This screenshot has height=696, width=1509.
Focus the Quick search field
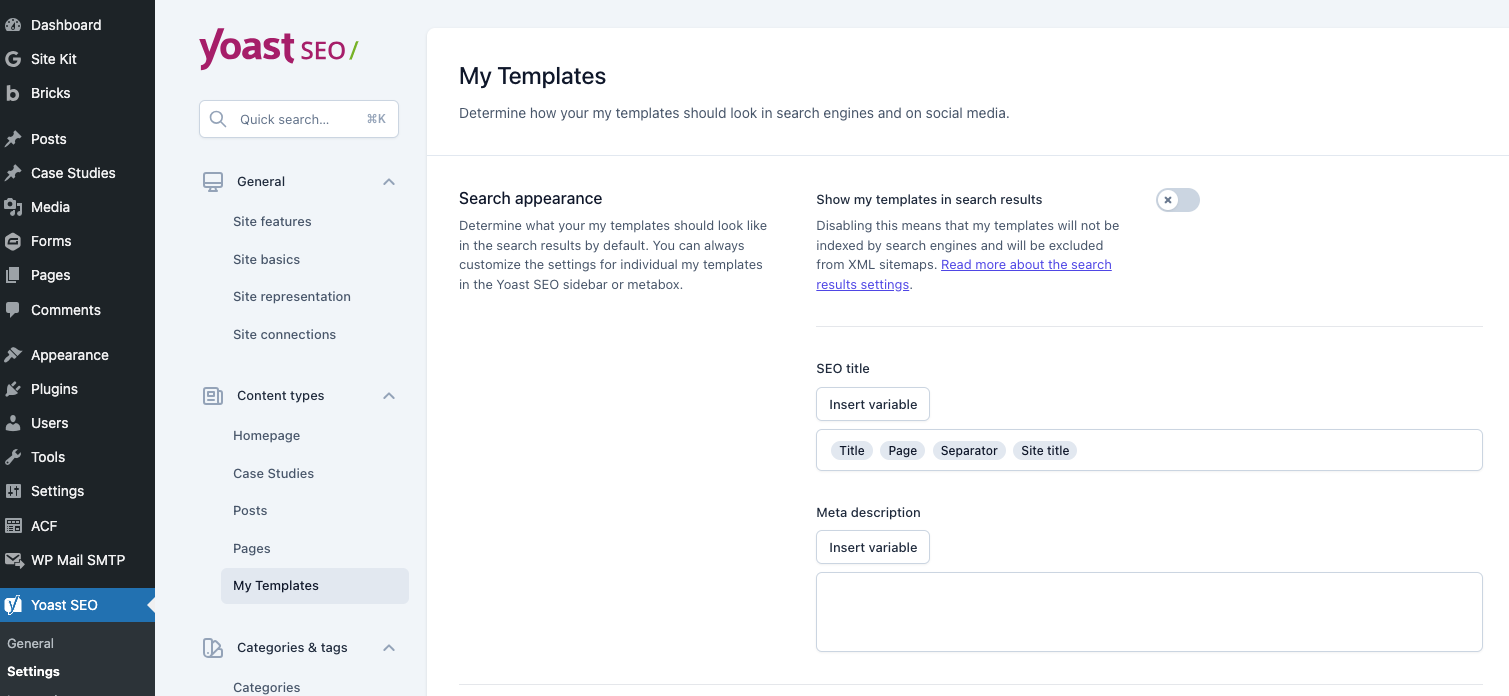click(299, 119)
